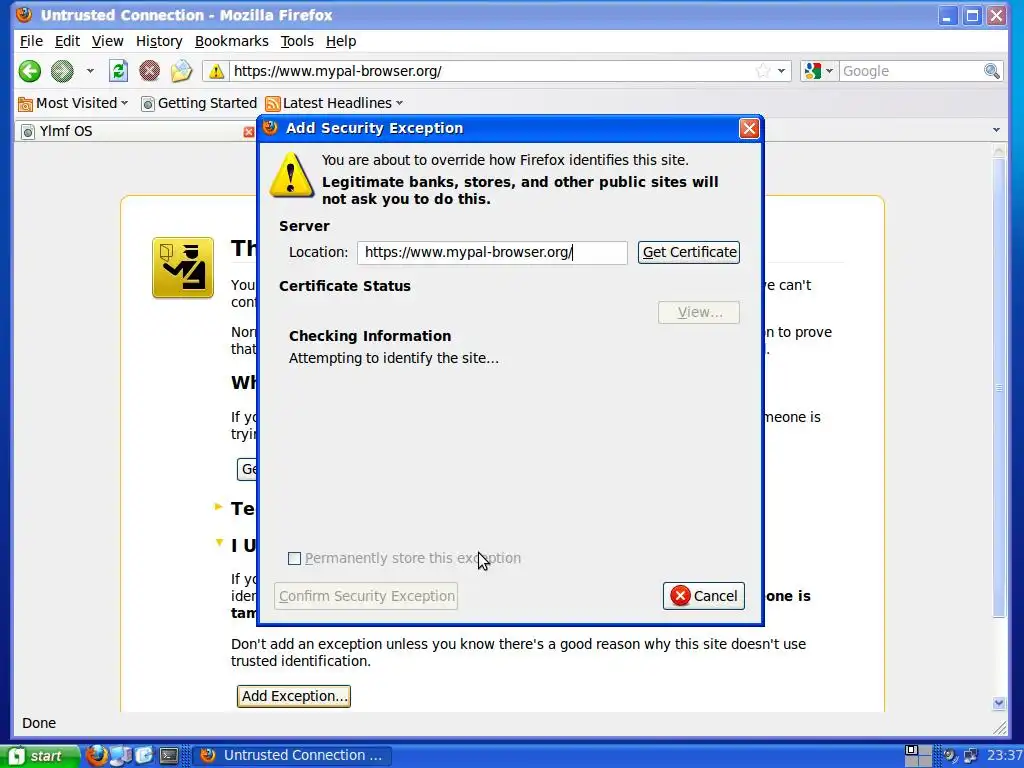
Task: Click the search magnifier icon
Action: (x=991, y=71)
